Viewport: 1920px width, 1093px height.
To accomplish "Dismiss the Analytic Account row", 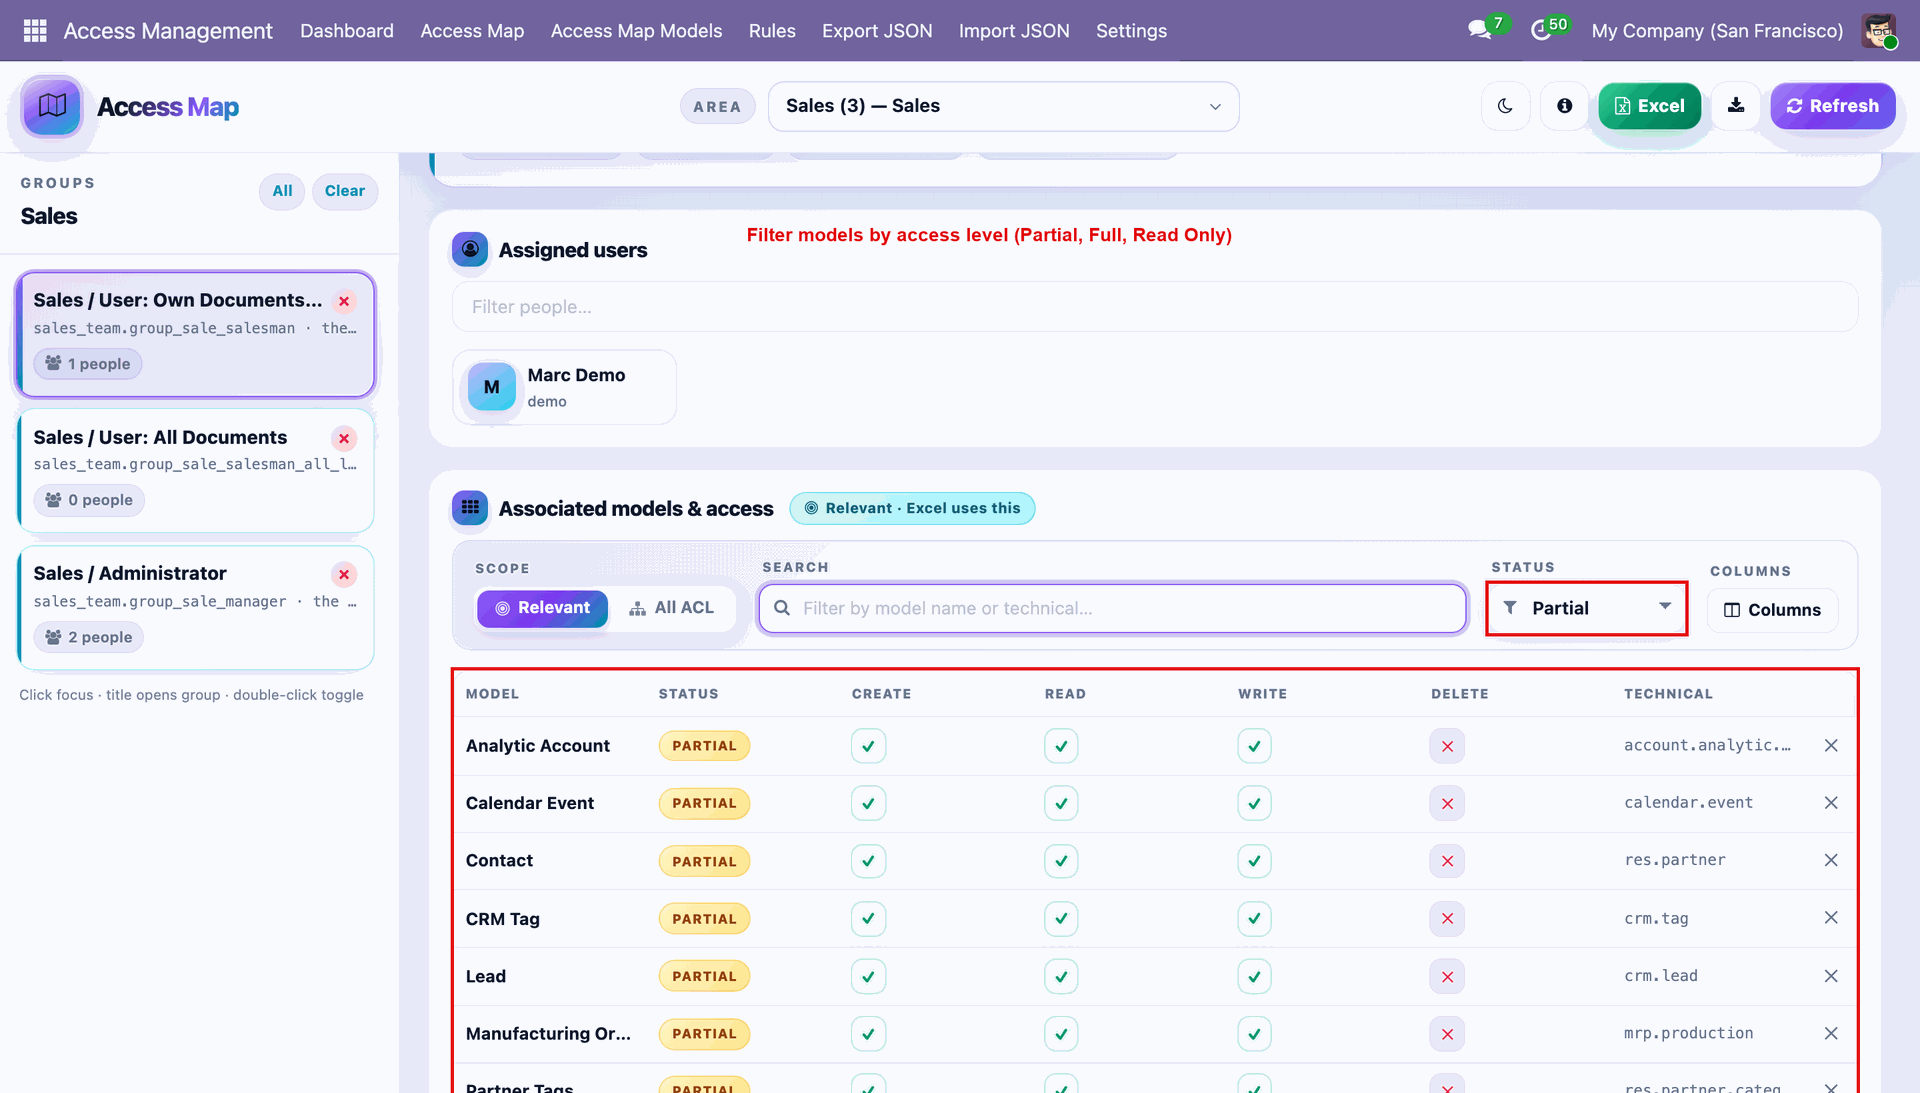I will click(1831, 745).
